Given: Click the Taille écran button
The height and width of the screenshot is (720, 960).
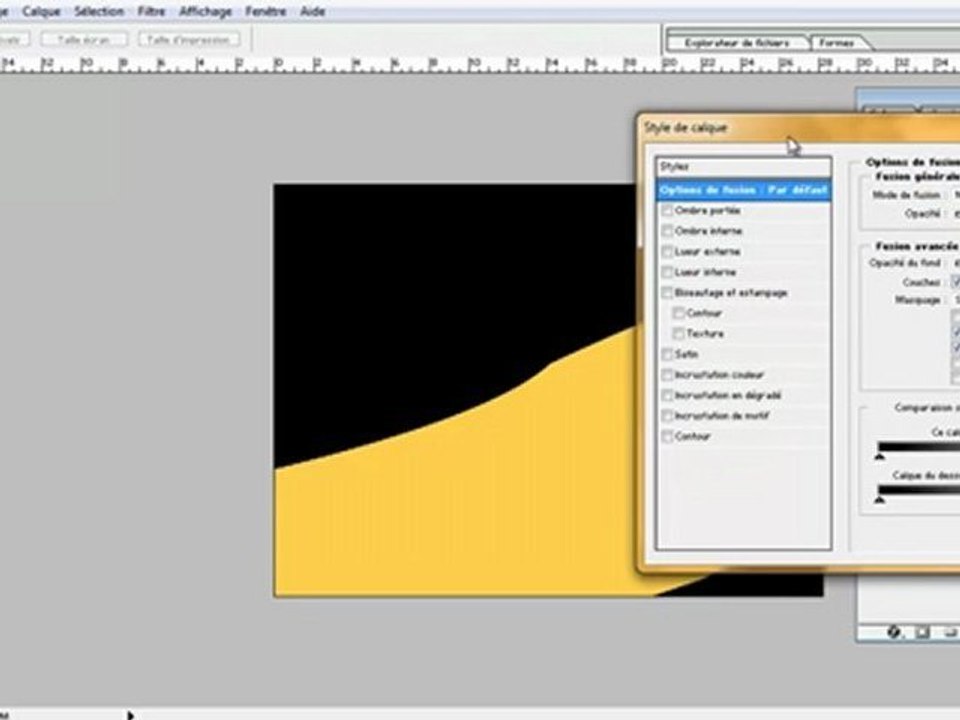Looking at the screenshot, I should pyautogui.click(x=84, y=39).
